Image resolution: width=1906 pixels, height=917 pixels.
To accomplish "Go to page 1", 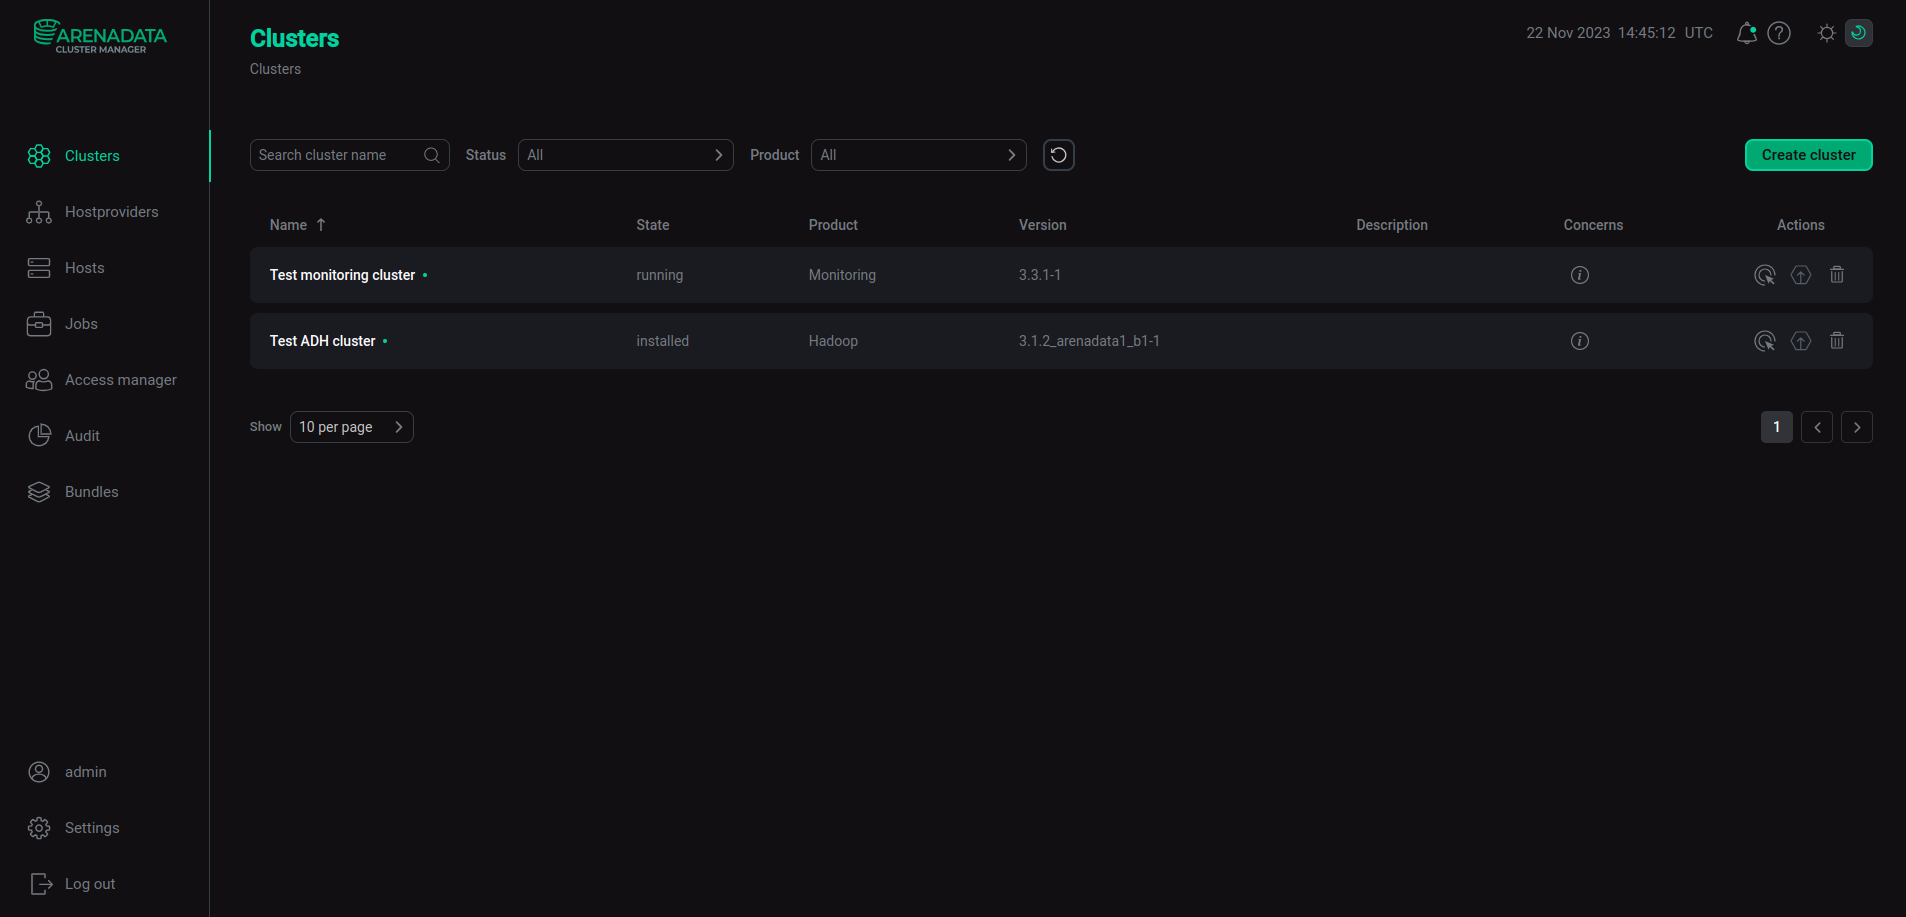I will point(1777,427).
